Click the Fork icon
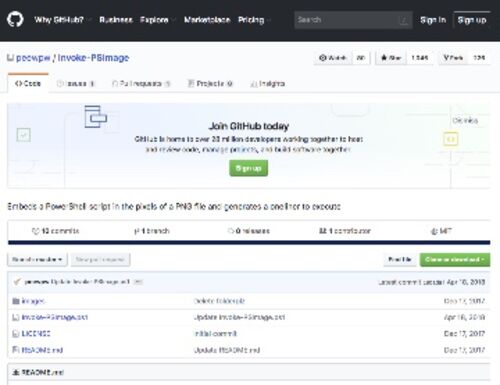 point(446,58)
